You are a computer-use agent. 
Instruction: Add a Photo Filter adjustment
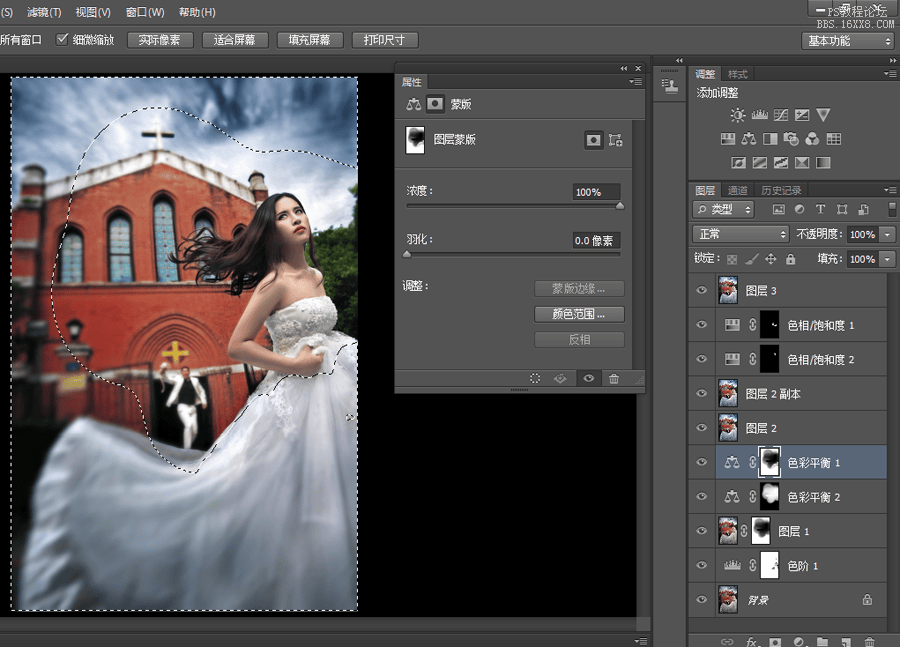click(x=791, y=139)
